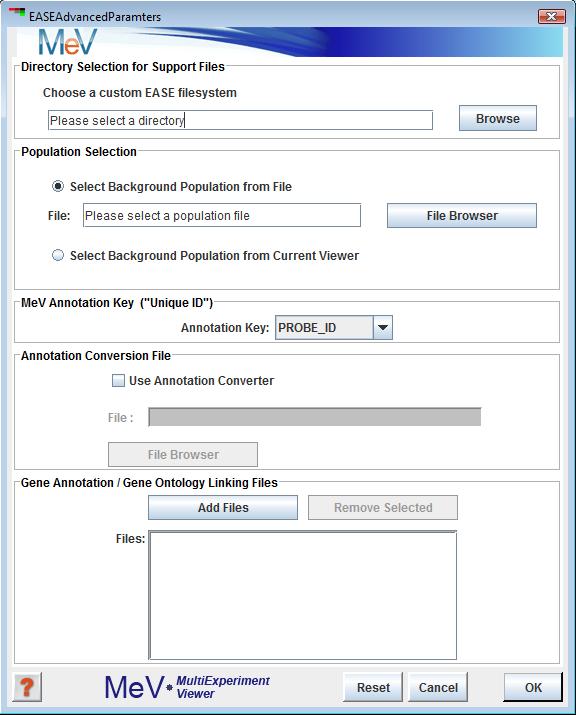Close the EASEAdvancedParamters dialog window
This screenshot has height=715, width=576.
551,16
